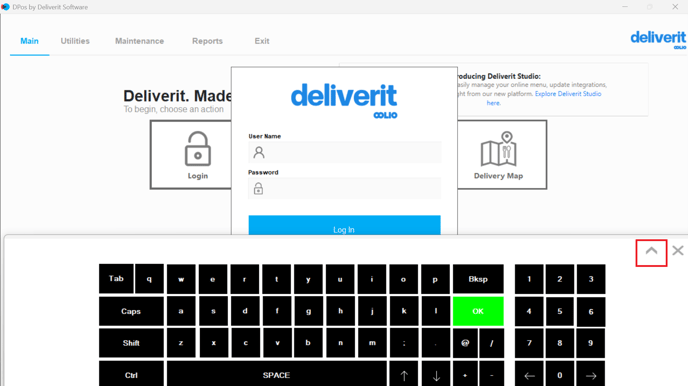Image resolution: width=688 pixels, height=386 pixels.
Task: Tap the e key
Action: click(x=213, y=279)
